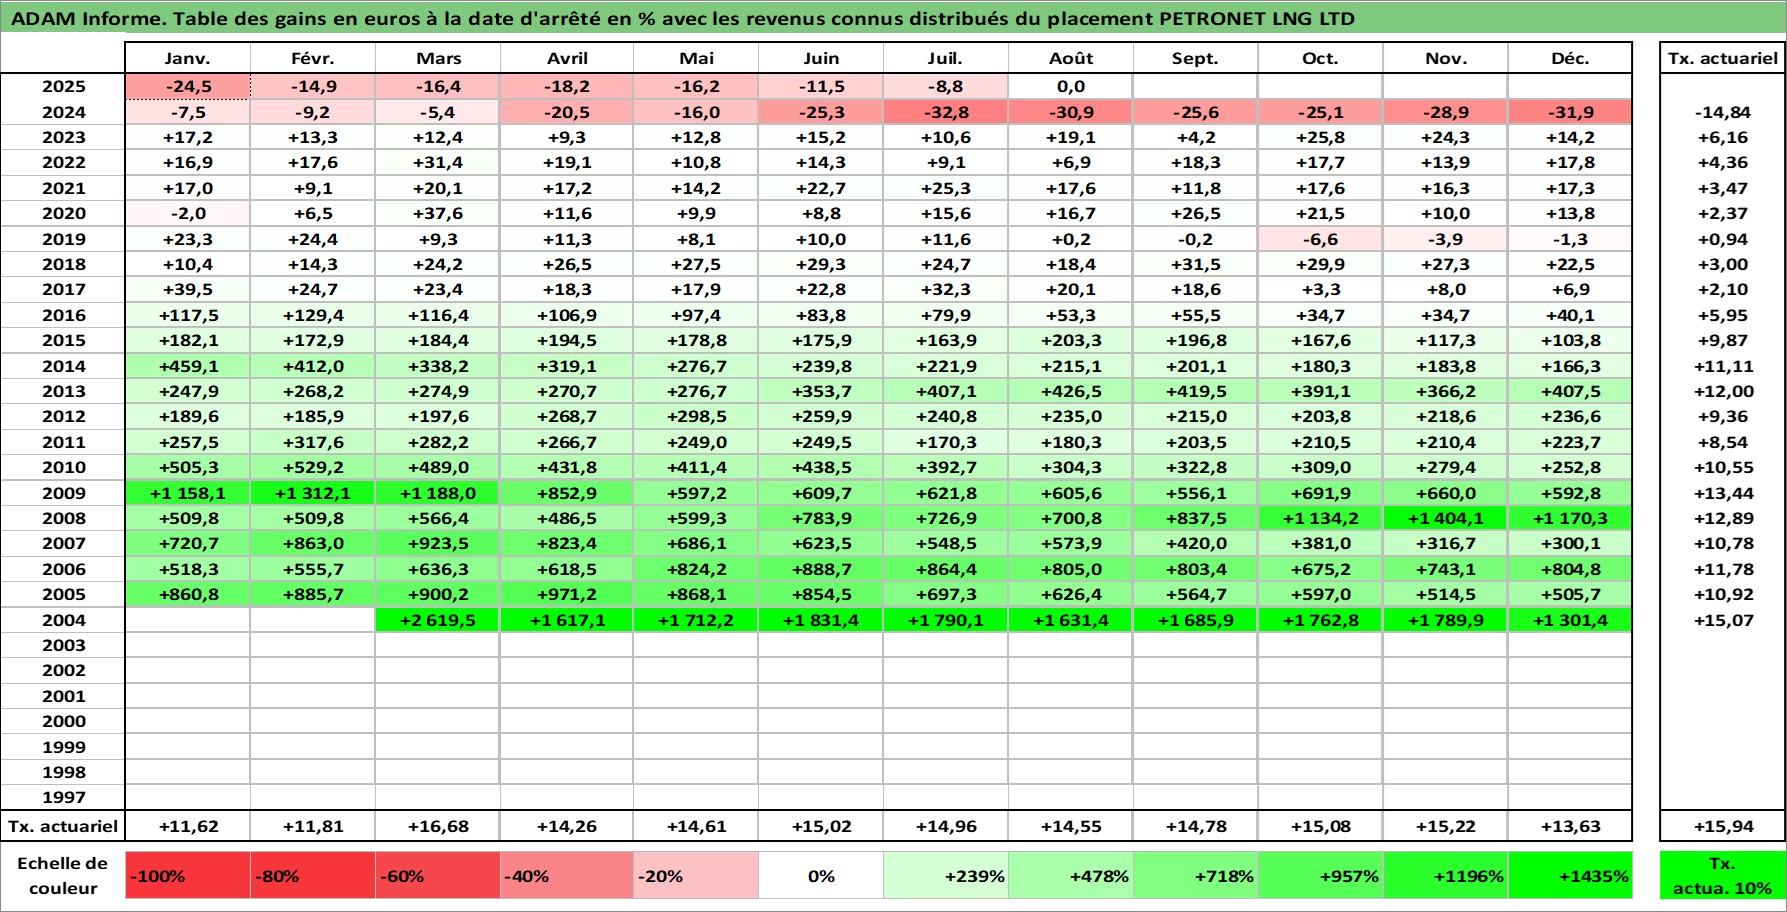Select the 0% color scale swatch
This screenshot has height=912, width=1787.
pyautogui.click(x=820, y=875)
